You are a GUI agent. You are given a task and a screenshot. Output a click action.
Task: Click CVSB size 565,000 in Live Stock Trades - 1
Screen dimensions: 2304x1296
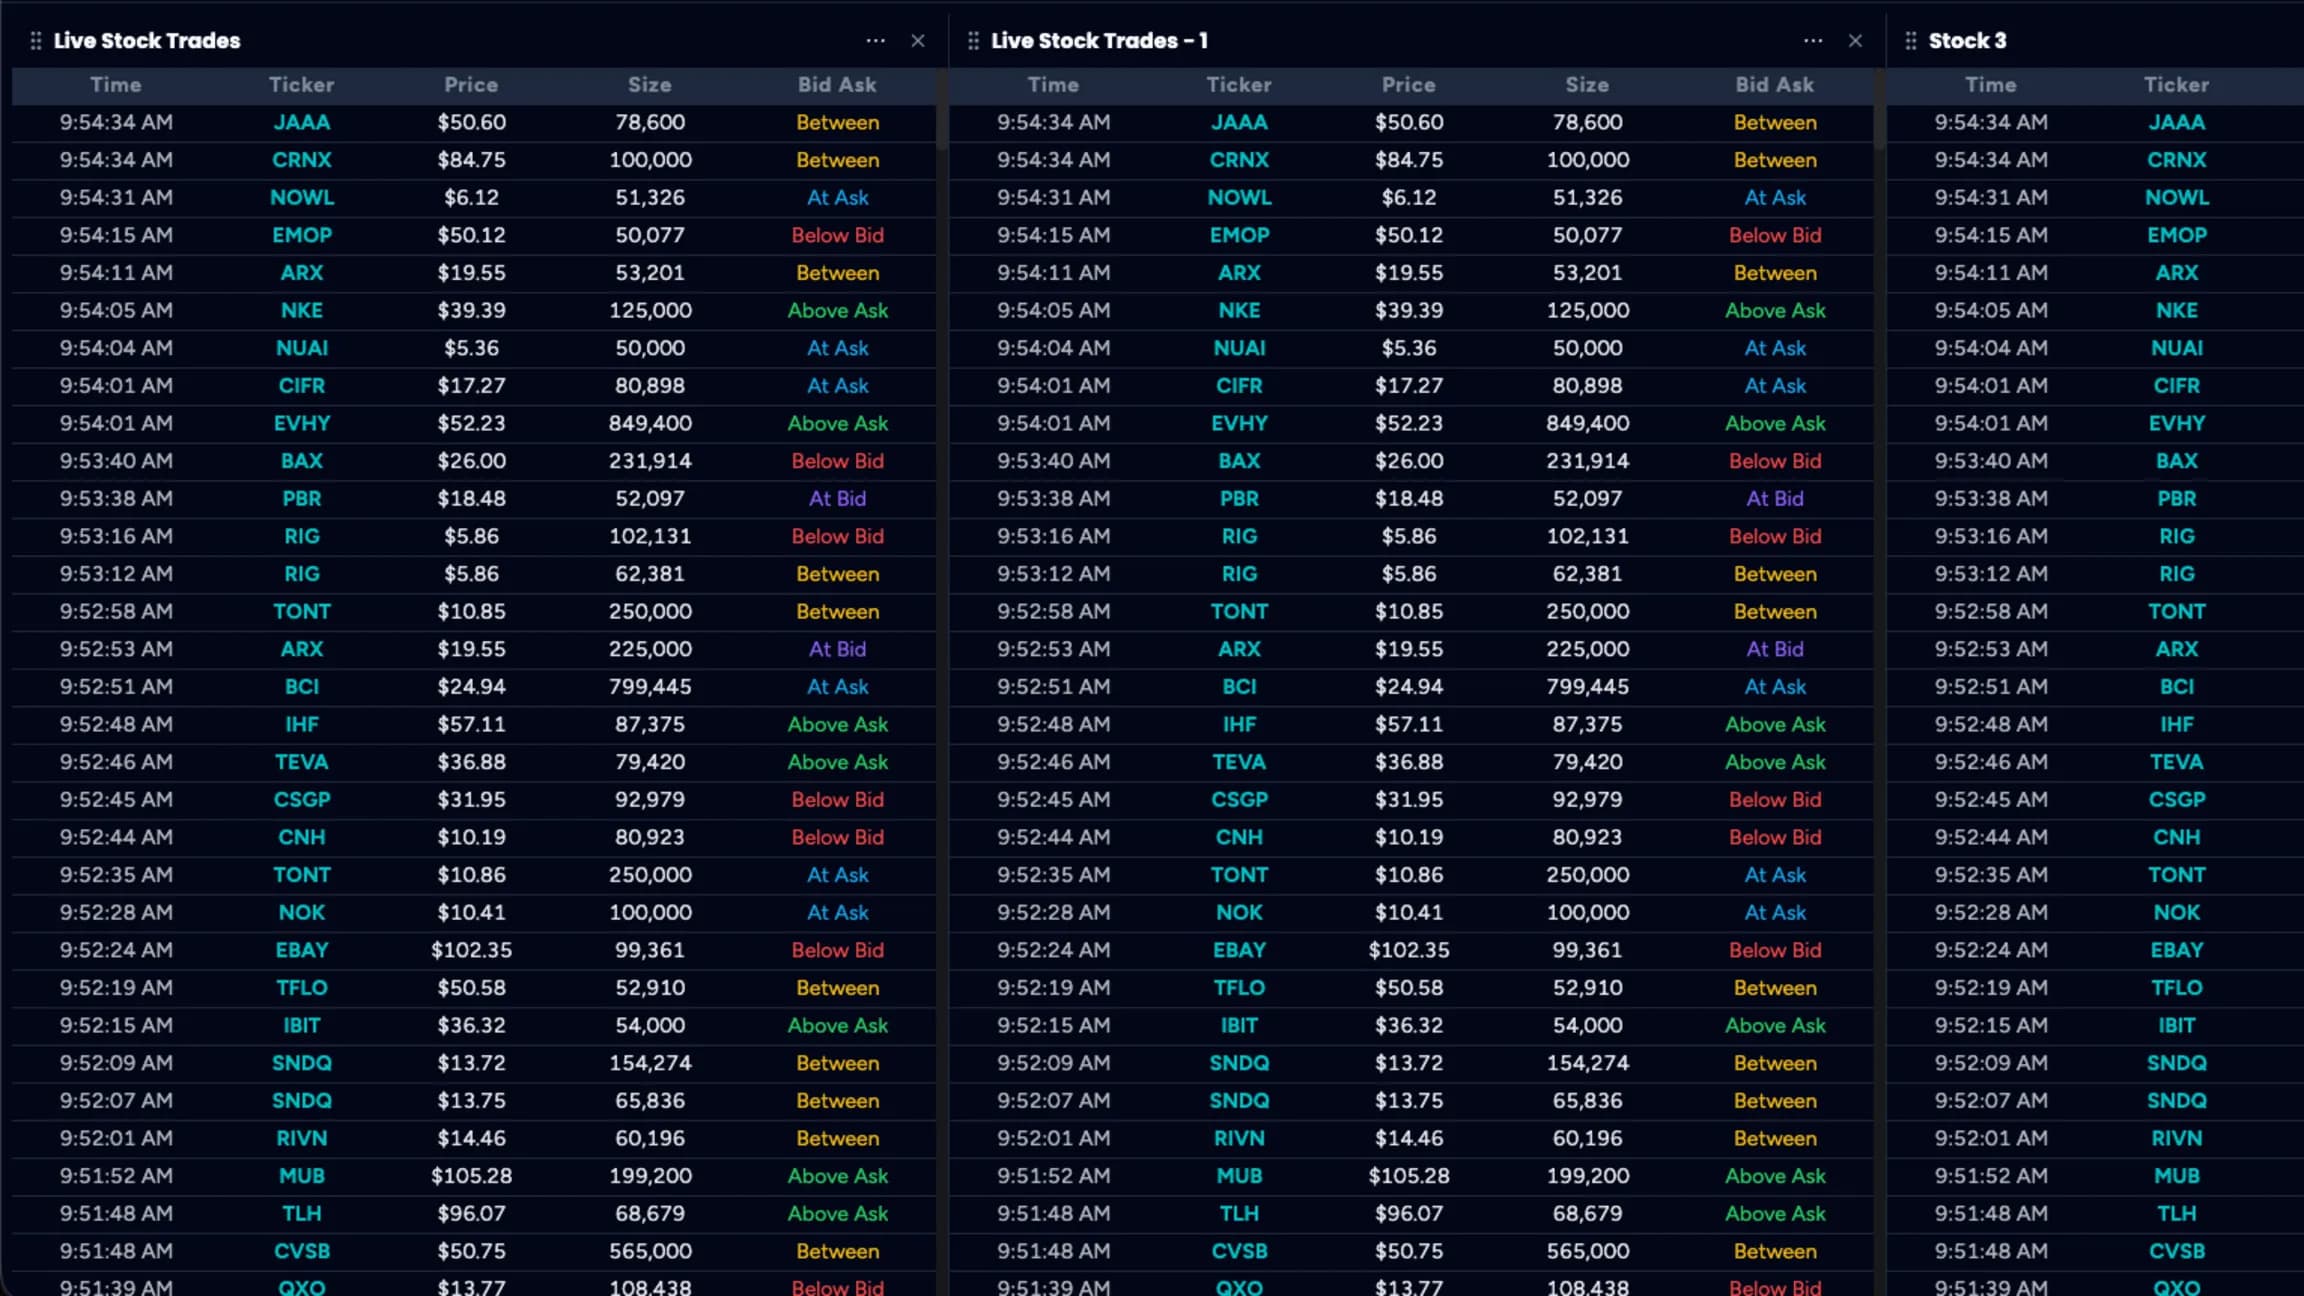[1588, 1251]
